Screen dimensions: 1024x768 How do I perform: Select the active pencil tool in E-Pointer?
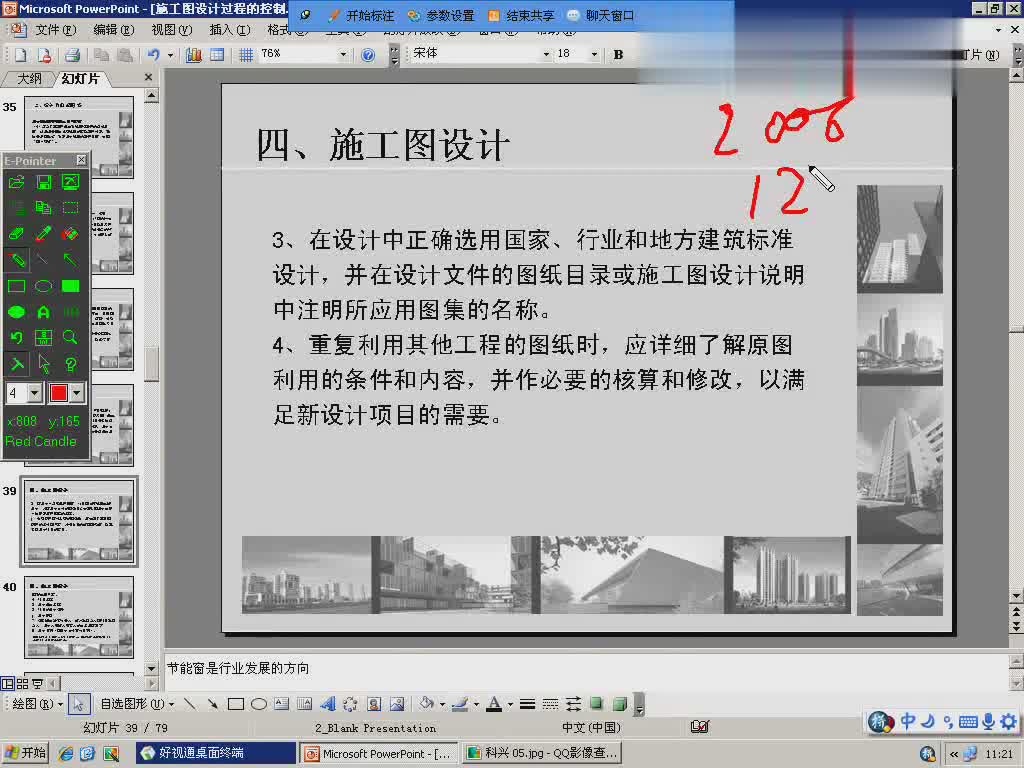tap(16, 260)
